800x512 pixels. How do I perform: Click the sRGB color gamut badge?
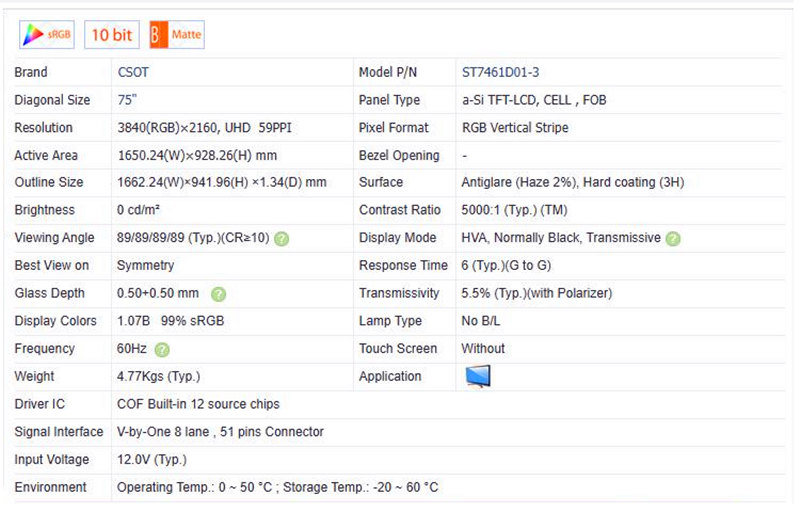point(47,35)
